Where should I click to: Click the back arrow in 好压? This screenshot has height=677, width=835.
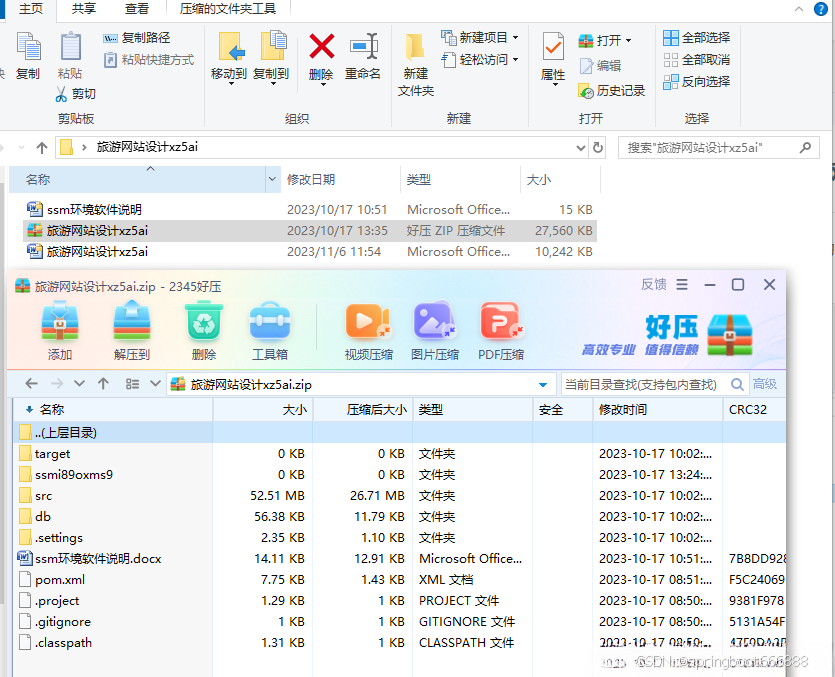(31, 384)
